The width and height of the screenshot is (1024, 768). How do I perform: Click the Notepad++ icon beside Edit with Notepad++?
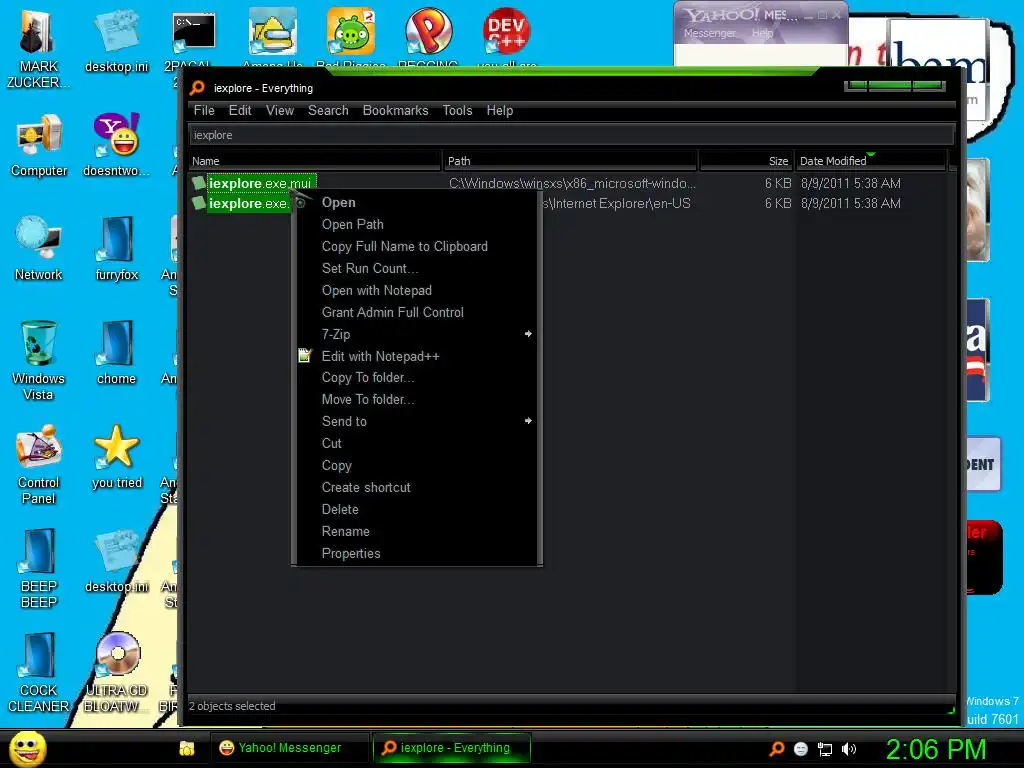point(304,356)
